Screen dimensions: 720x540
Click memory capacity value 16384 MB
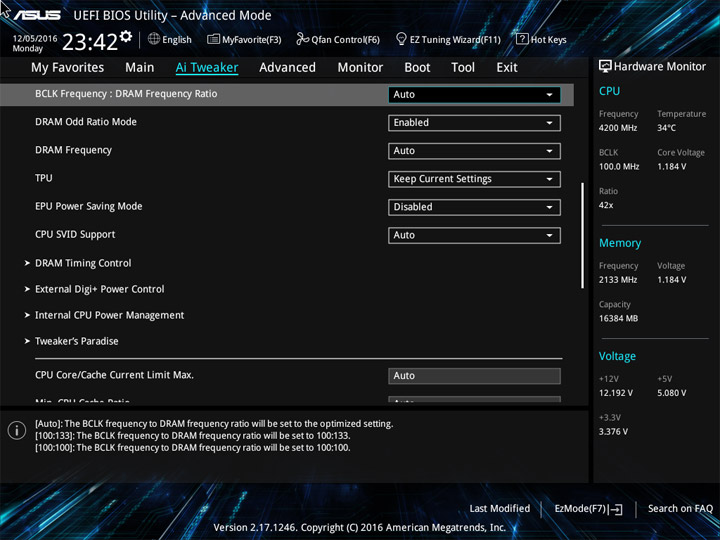619,318
